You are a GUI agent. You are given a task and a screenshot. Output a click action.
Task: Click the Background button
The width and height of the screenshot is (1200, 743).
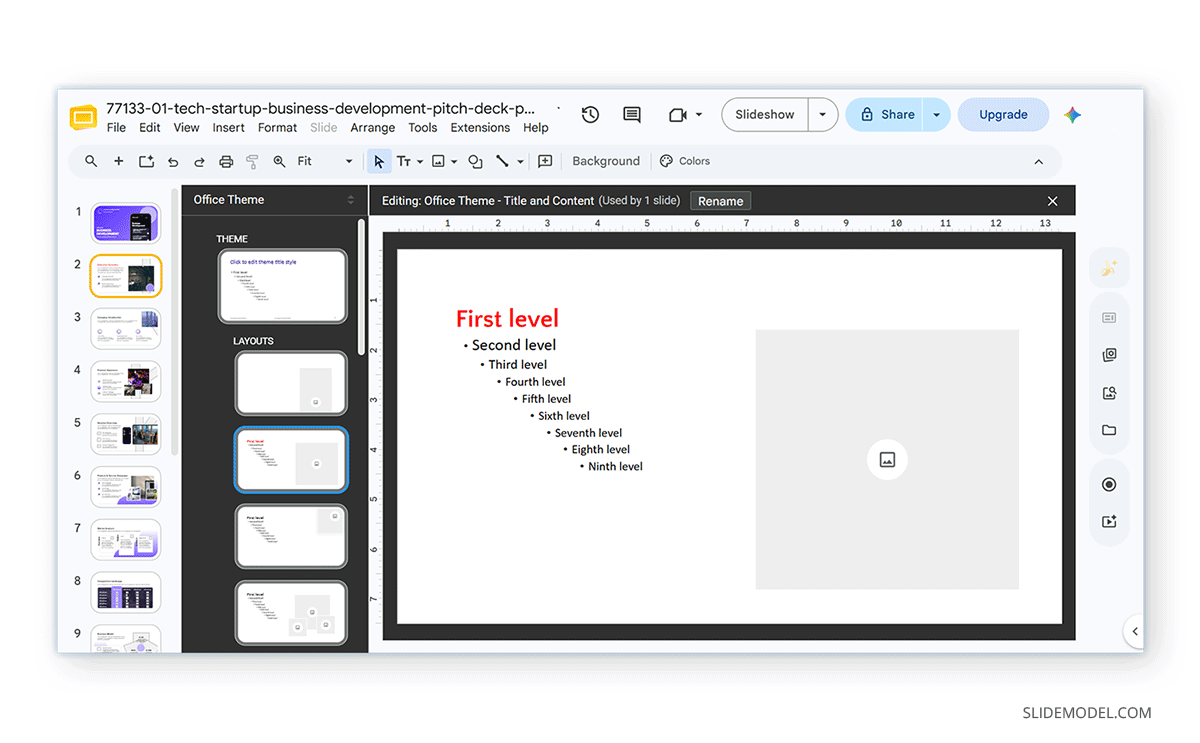(x=606, y=161)
